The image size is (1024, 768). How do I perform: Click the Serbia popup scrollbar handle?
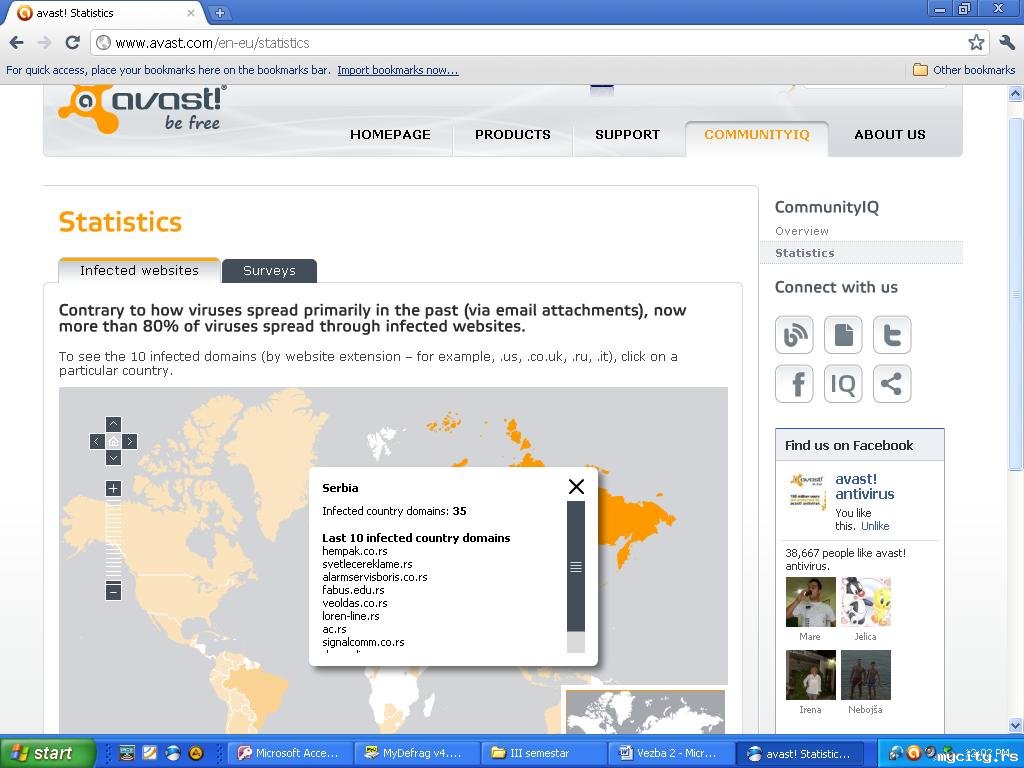point(576,566)
